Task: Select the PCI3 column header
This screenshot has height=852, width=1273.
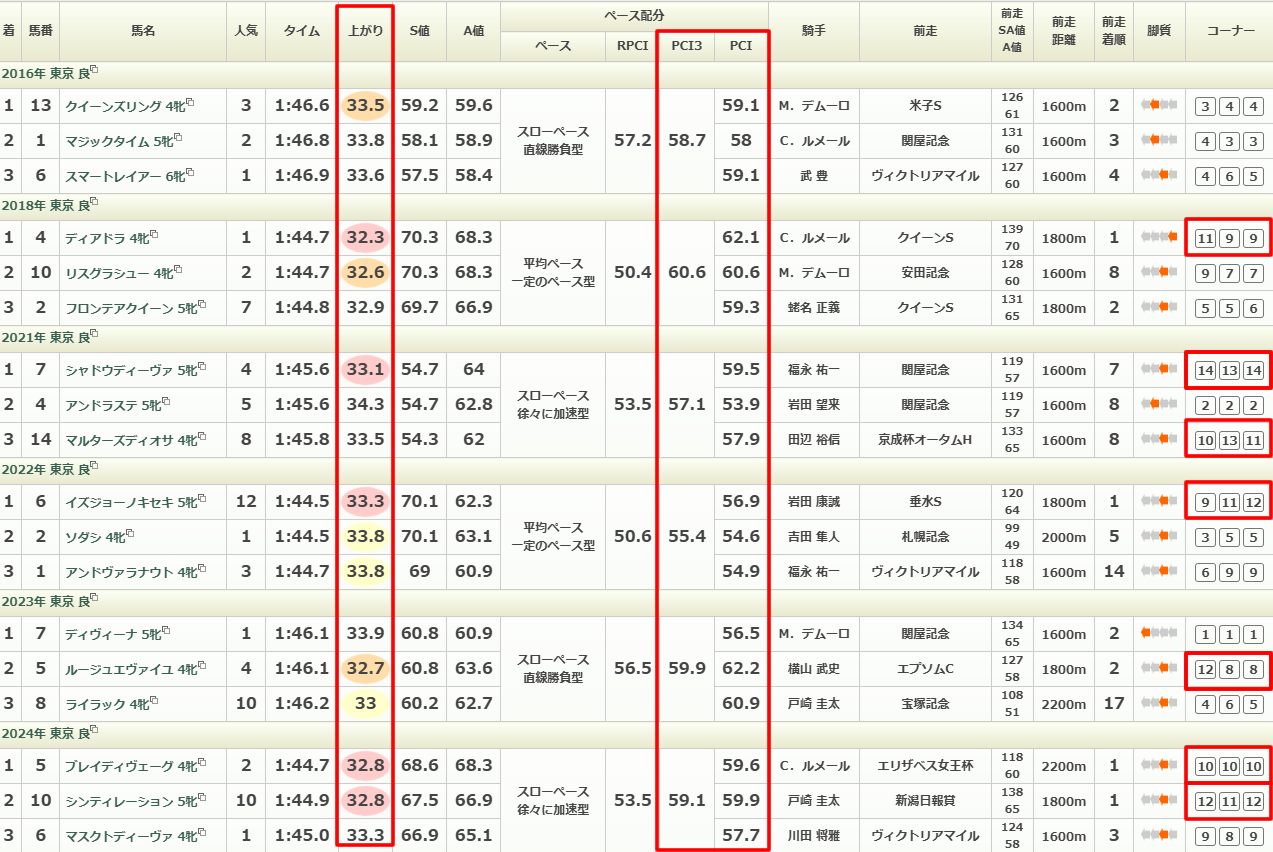Action: 687,46
